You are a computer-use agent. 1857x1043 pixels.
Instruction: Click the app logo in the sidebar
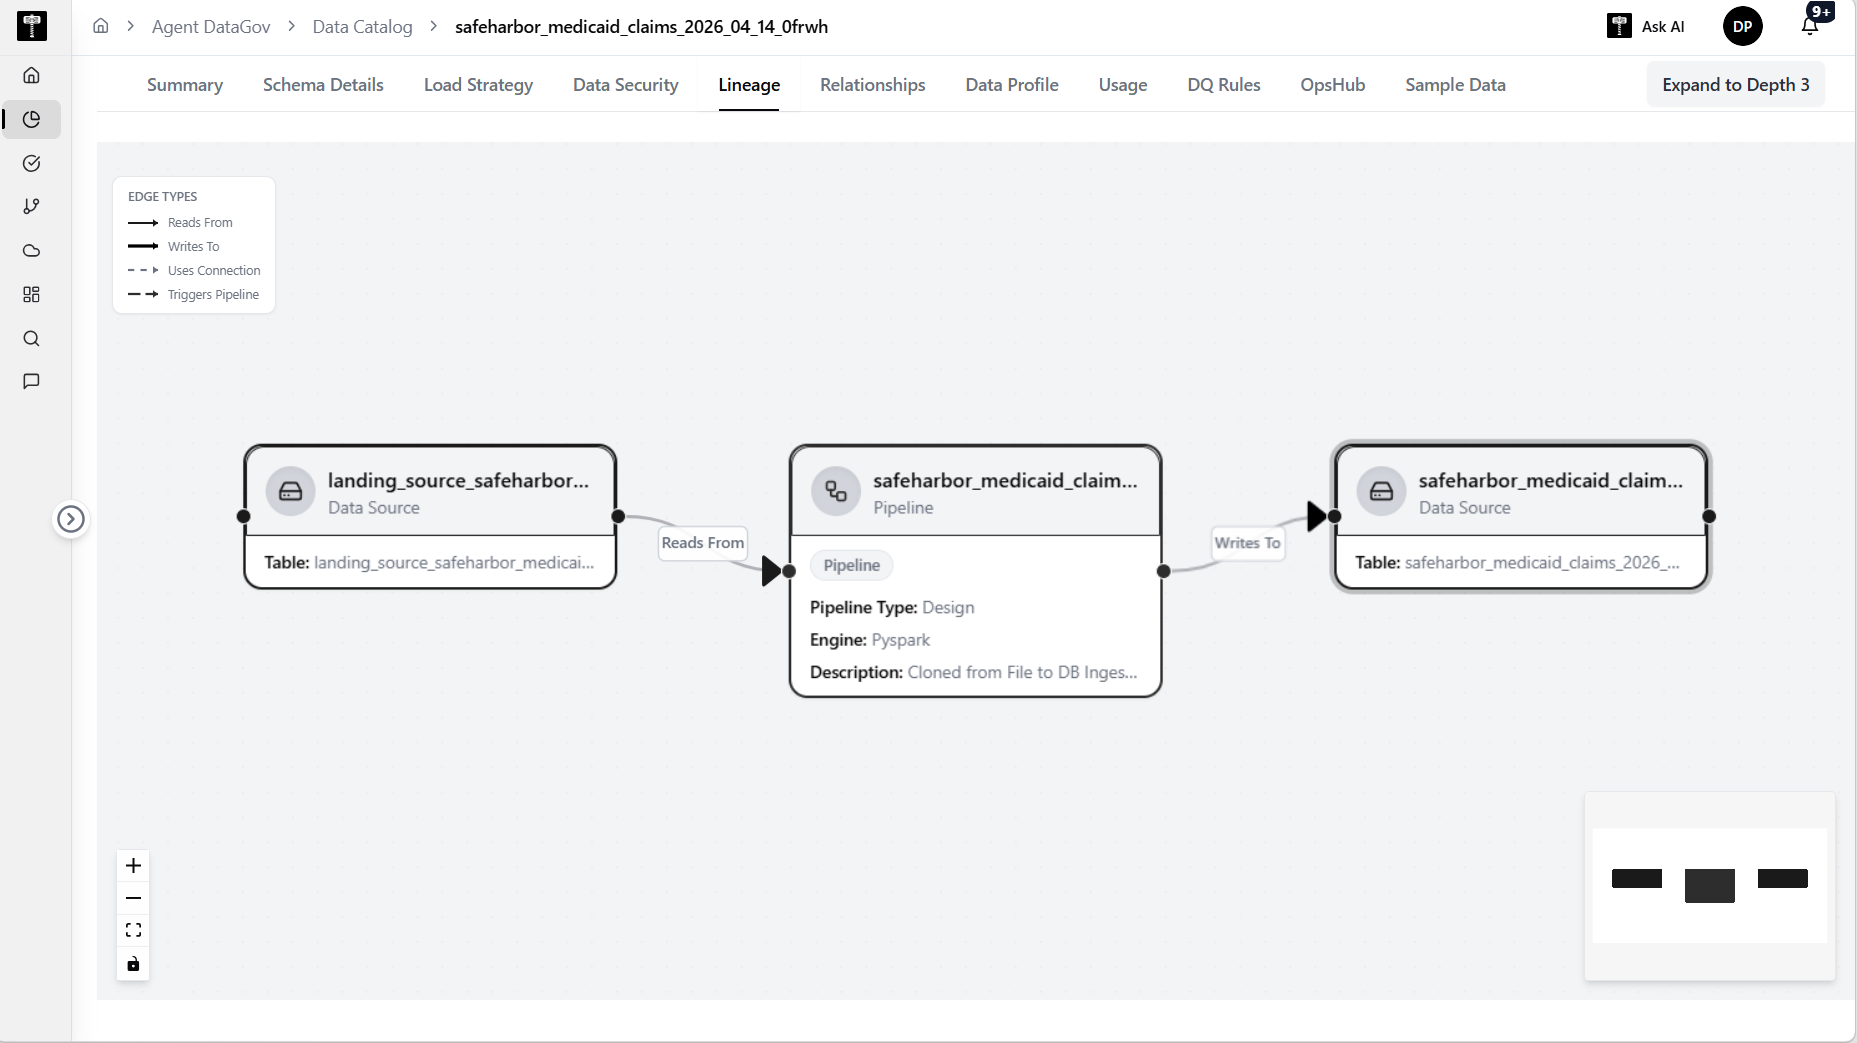(x=32, y=26)
